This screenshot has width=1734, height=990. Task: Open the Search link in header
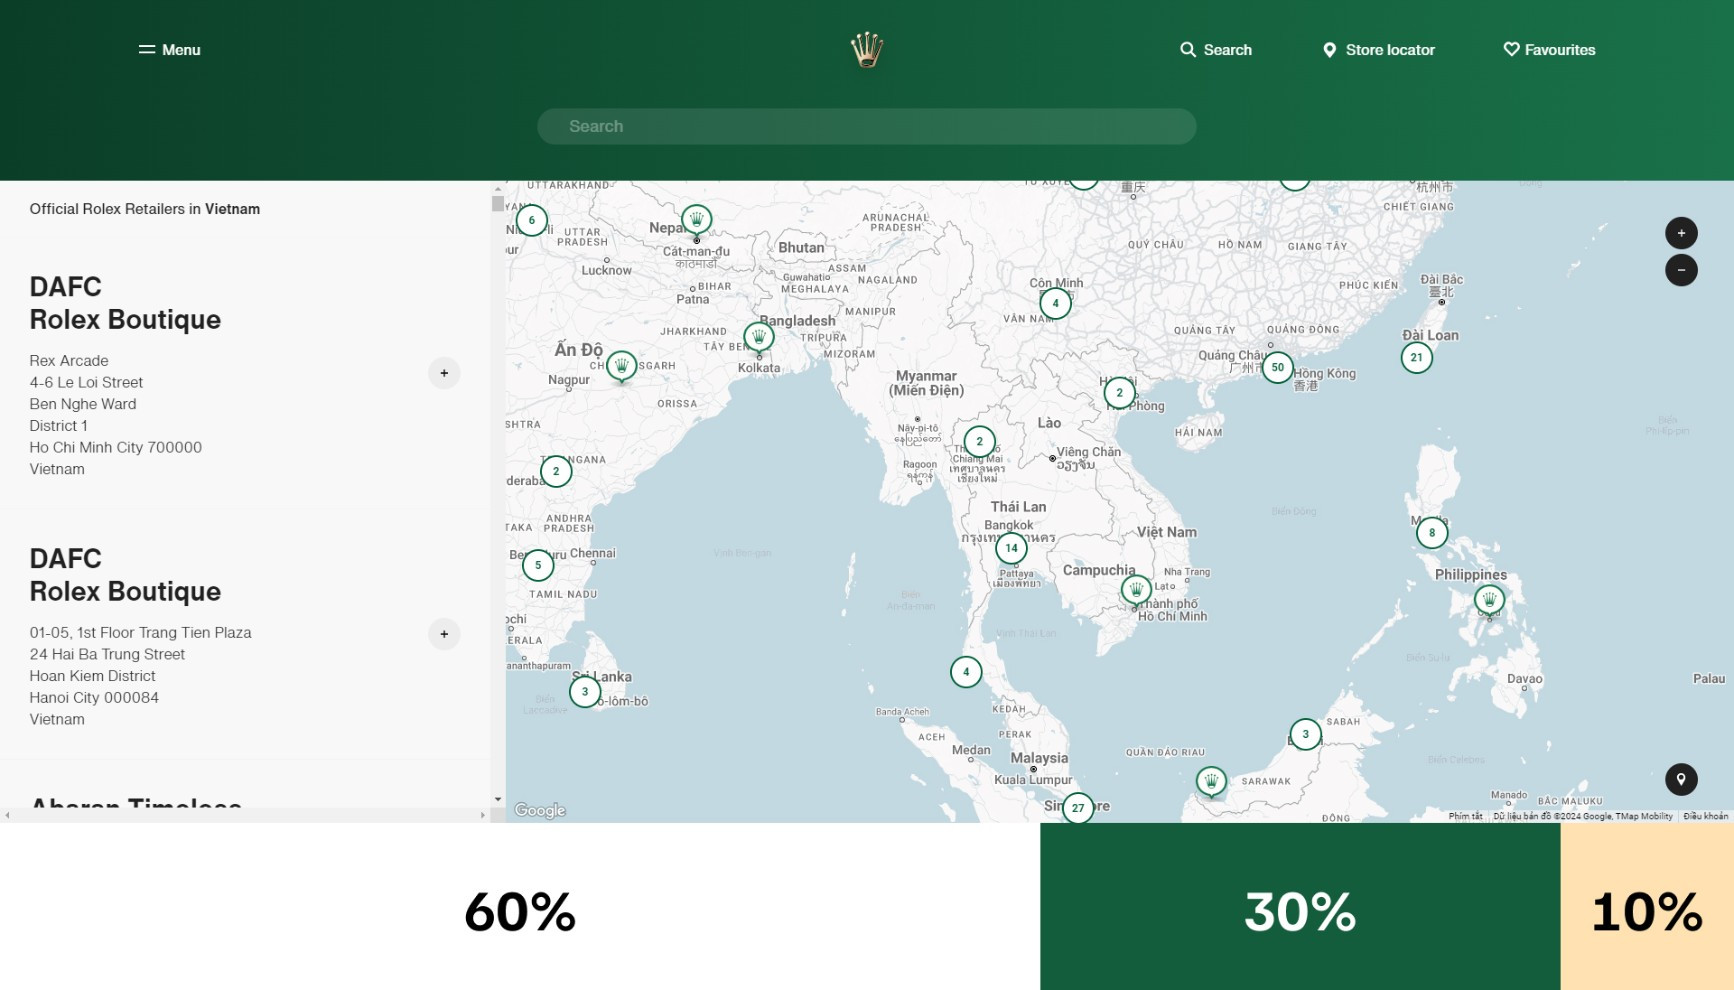point(1215,50)
